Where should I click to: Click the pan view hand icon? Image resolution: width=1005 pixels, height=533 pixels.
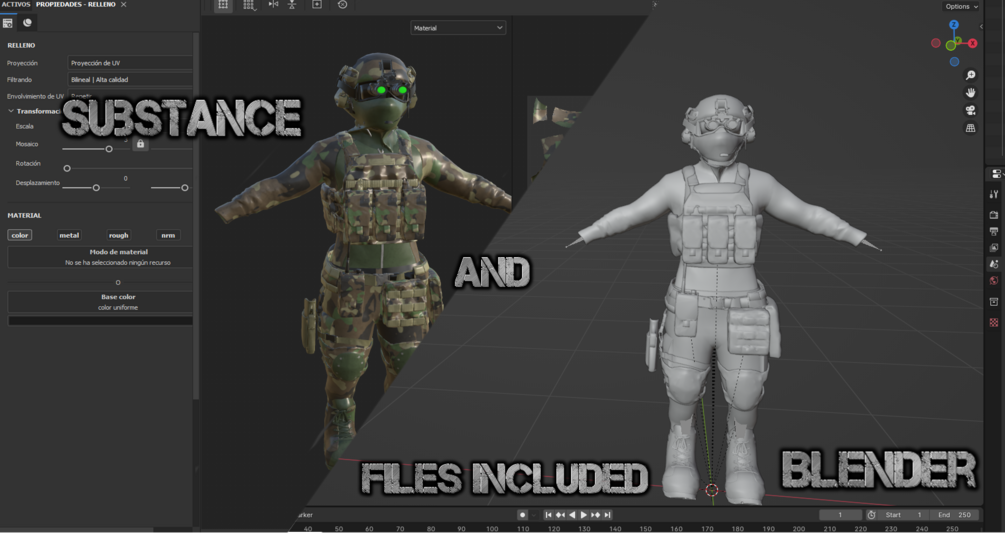click(x=970, y=93)
